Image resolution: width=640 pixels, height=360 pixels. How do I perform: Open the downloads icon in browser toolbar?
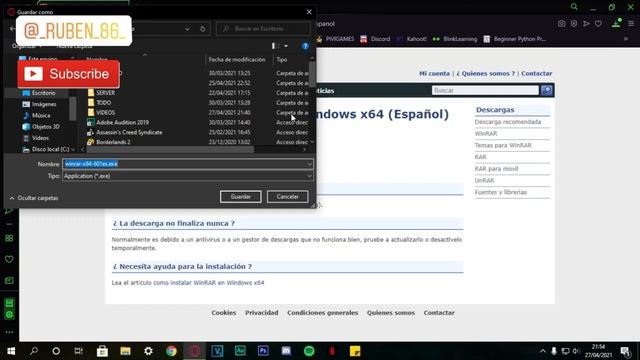click(x=616, y=23)
